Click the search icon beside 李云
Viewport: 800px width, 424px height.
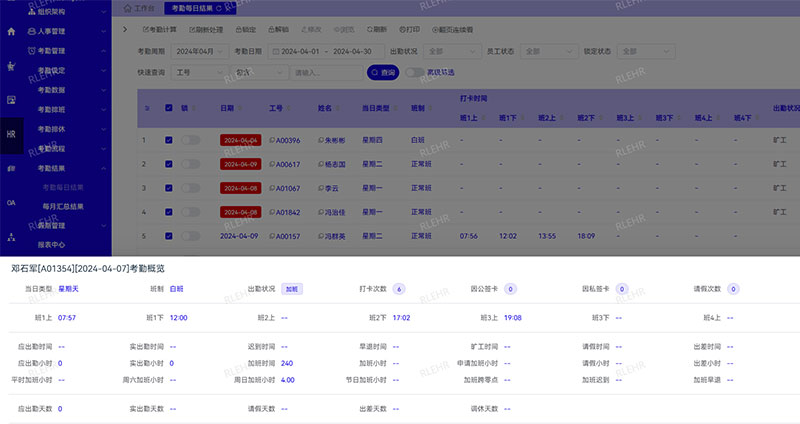point(321,188)
